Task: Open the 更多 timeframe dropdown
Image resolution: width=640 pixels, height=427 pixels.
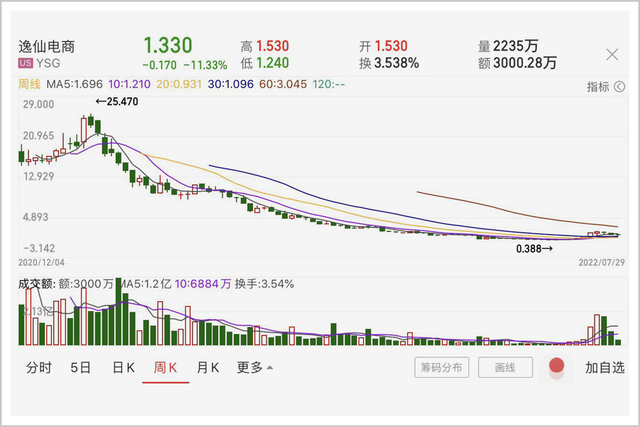Action: point(255,367)
